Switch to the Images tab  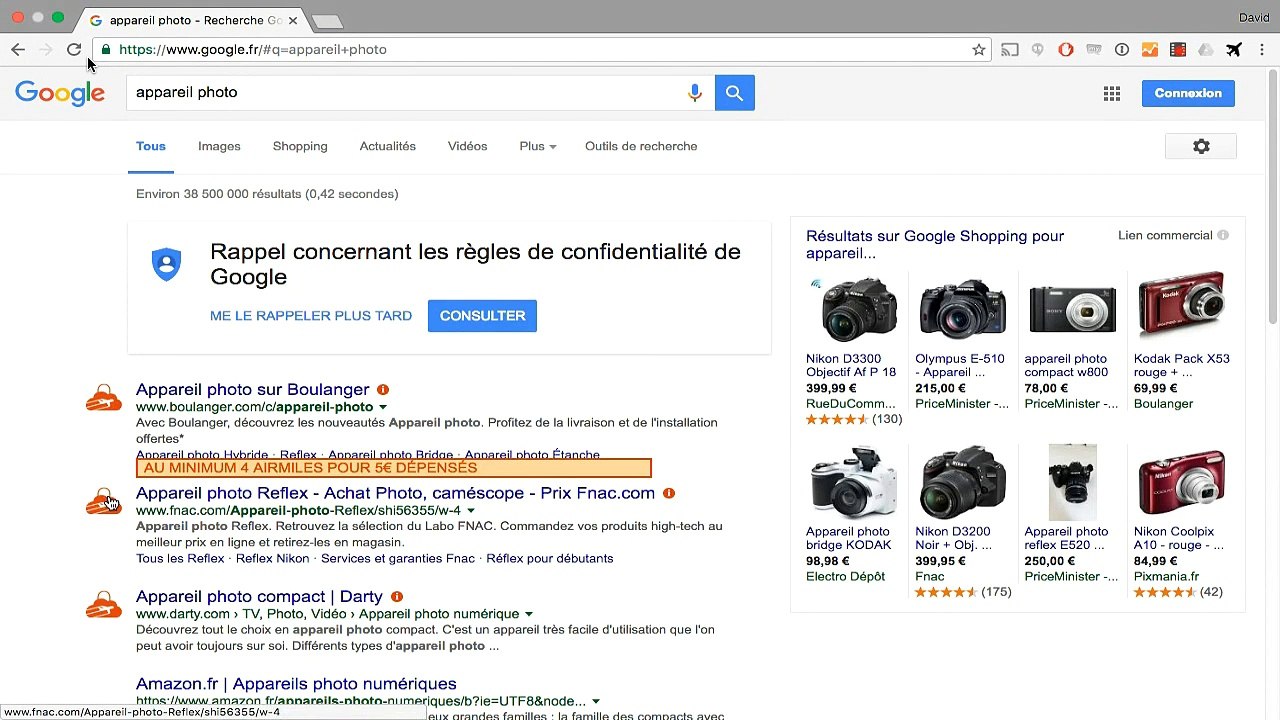click(x=219, y=146)
